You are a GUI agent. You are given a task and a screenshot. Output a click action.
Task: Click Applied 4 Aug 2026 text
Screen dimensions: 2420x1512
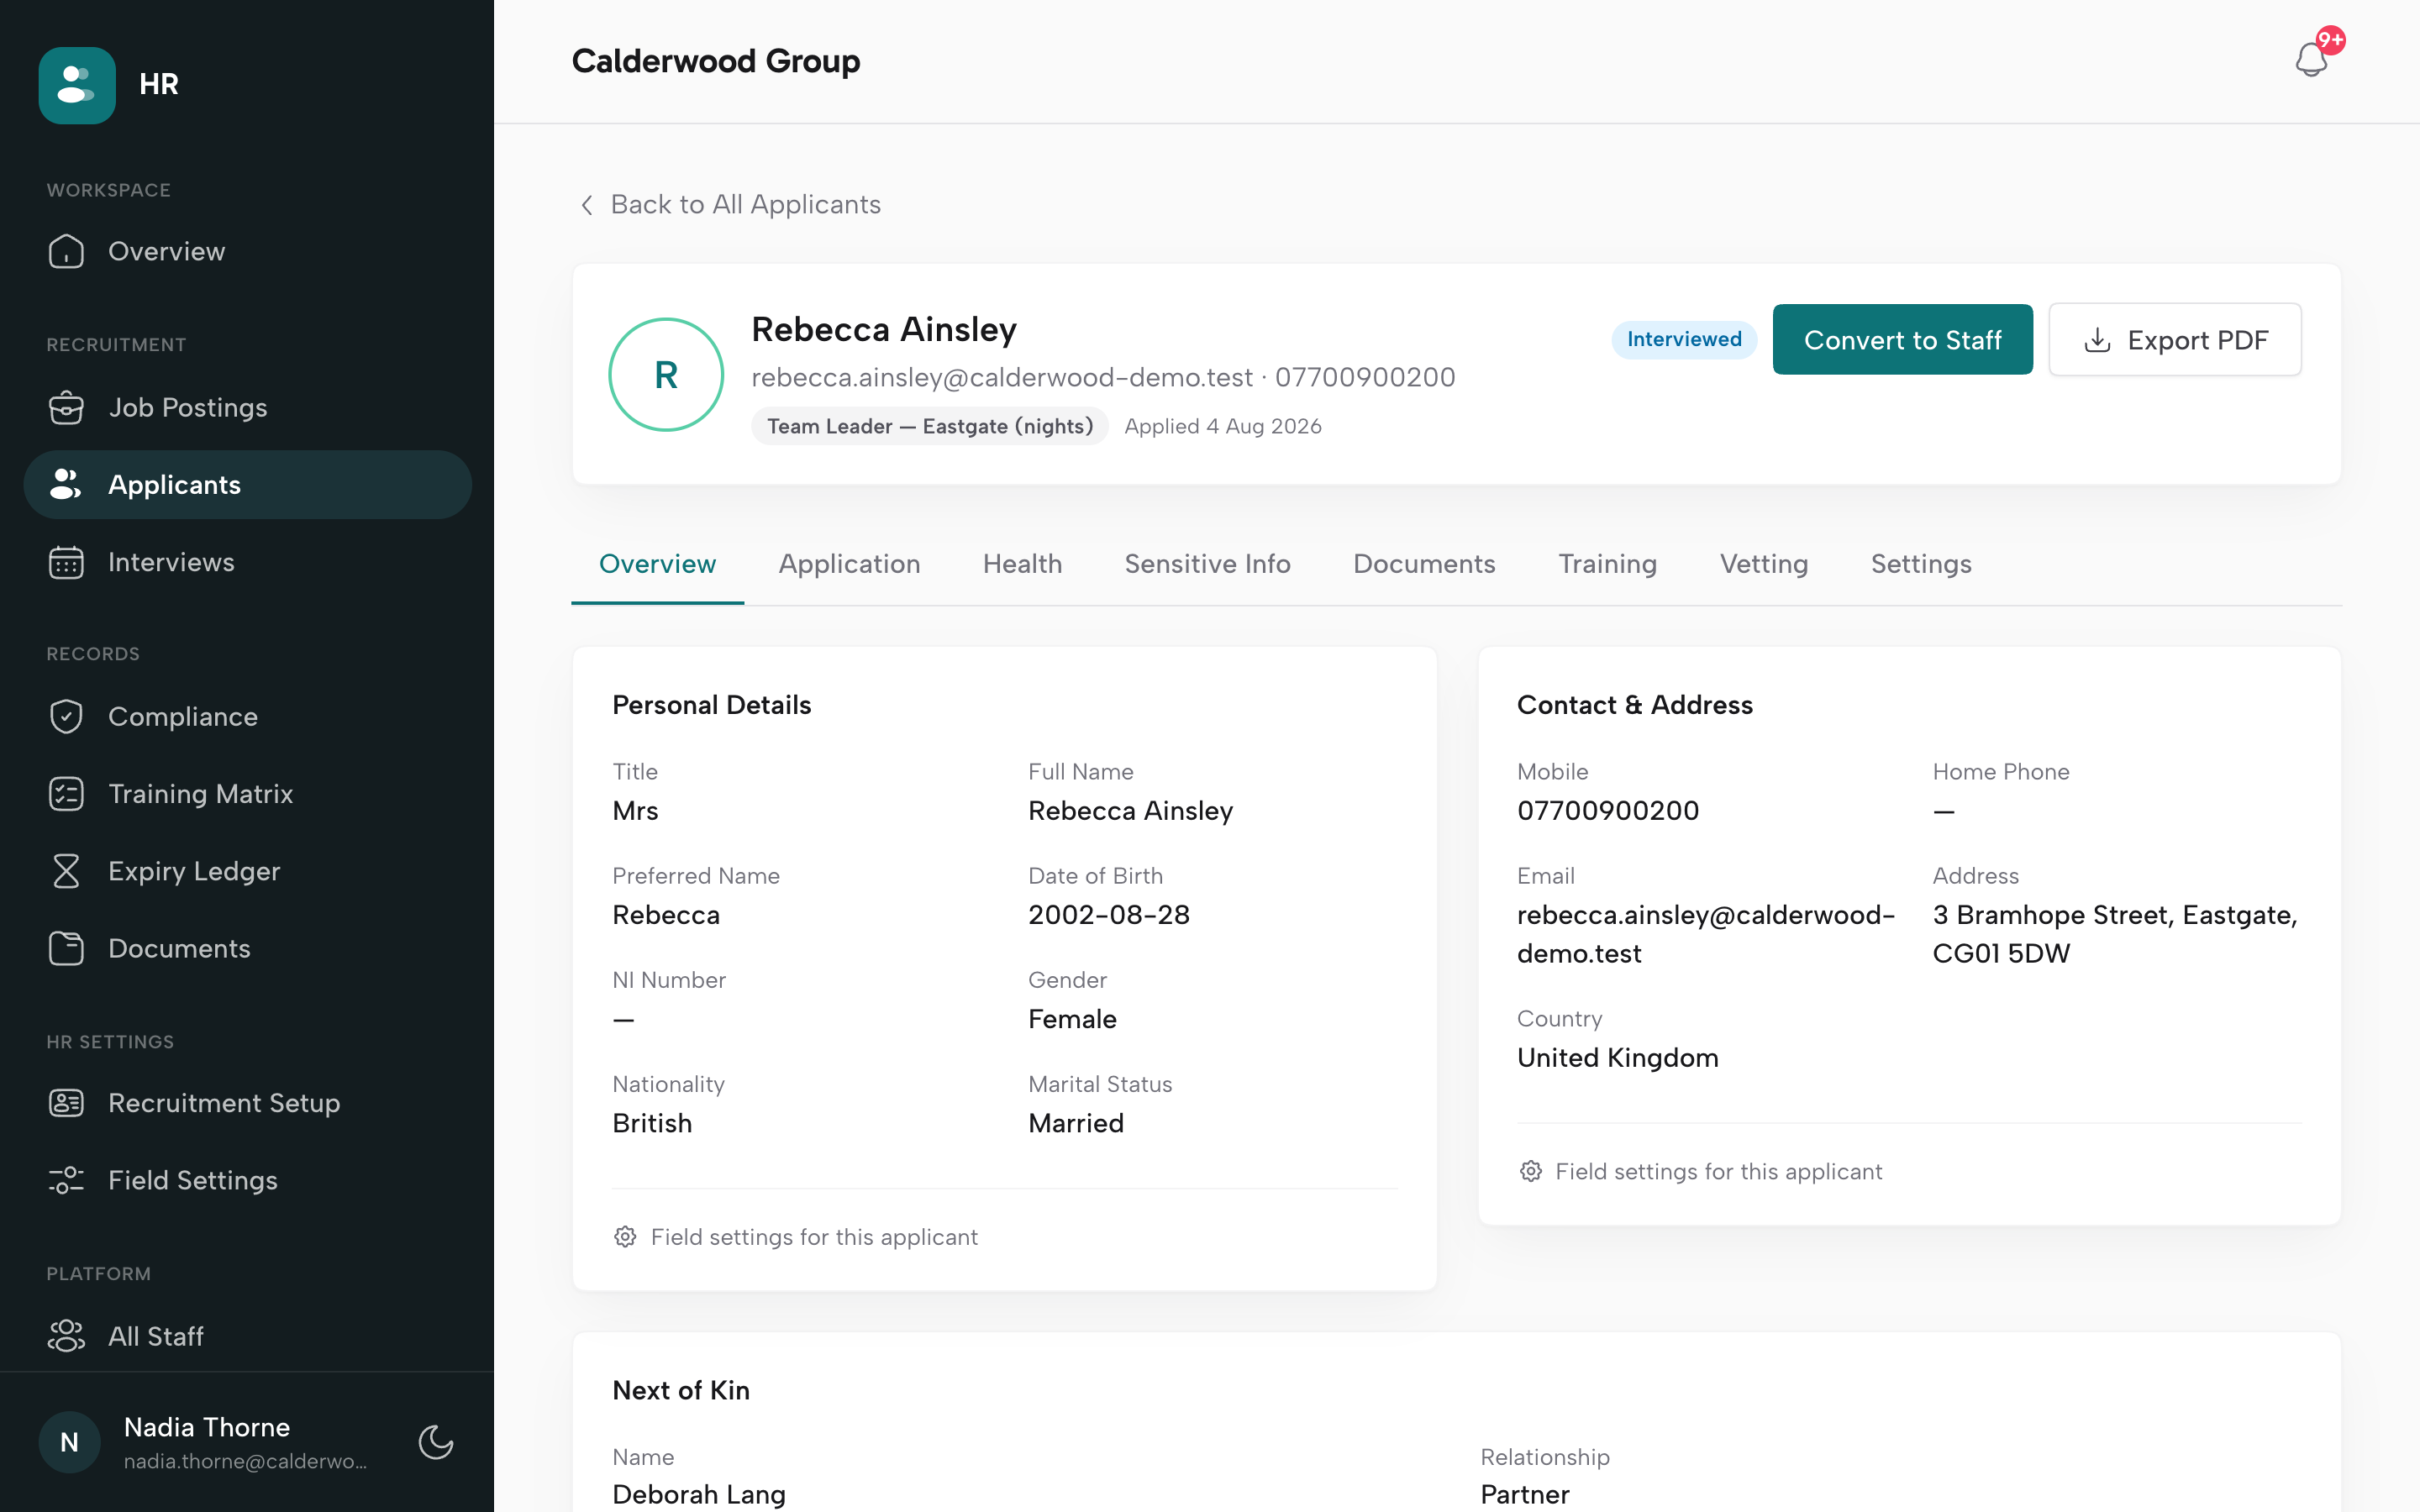[x=1223, y=426]
